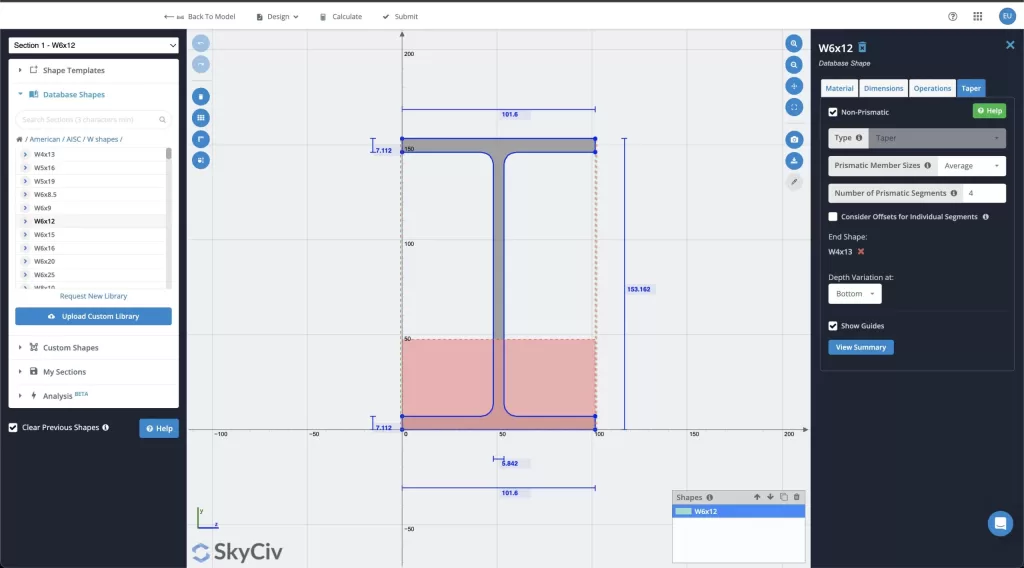Click the undo circular button

[200, 43]
